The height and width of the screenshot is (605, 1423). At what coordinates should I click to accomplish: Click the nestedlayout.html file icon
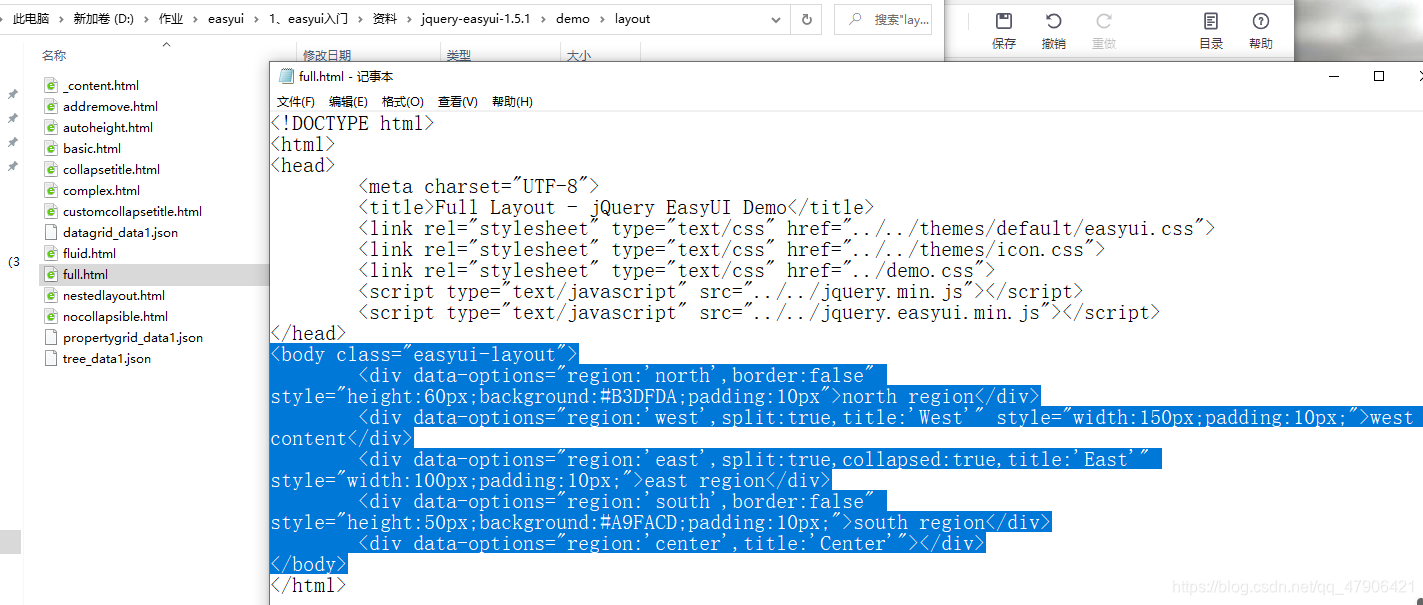[51, 295]
